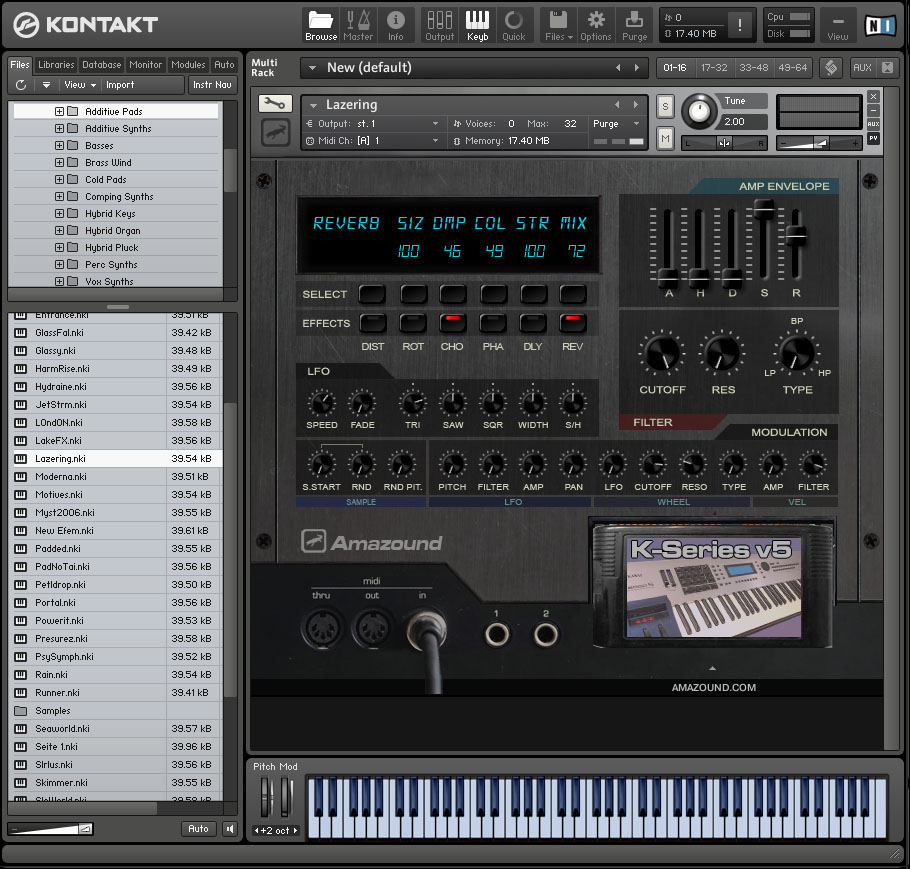Click the Master editor metronome icon
This screenshot has width=910, height=869.
[358, 26]
